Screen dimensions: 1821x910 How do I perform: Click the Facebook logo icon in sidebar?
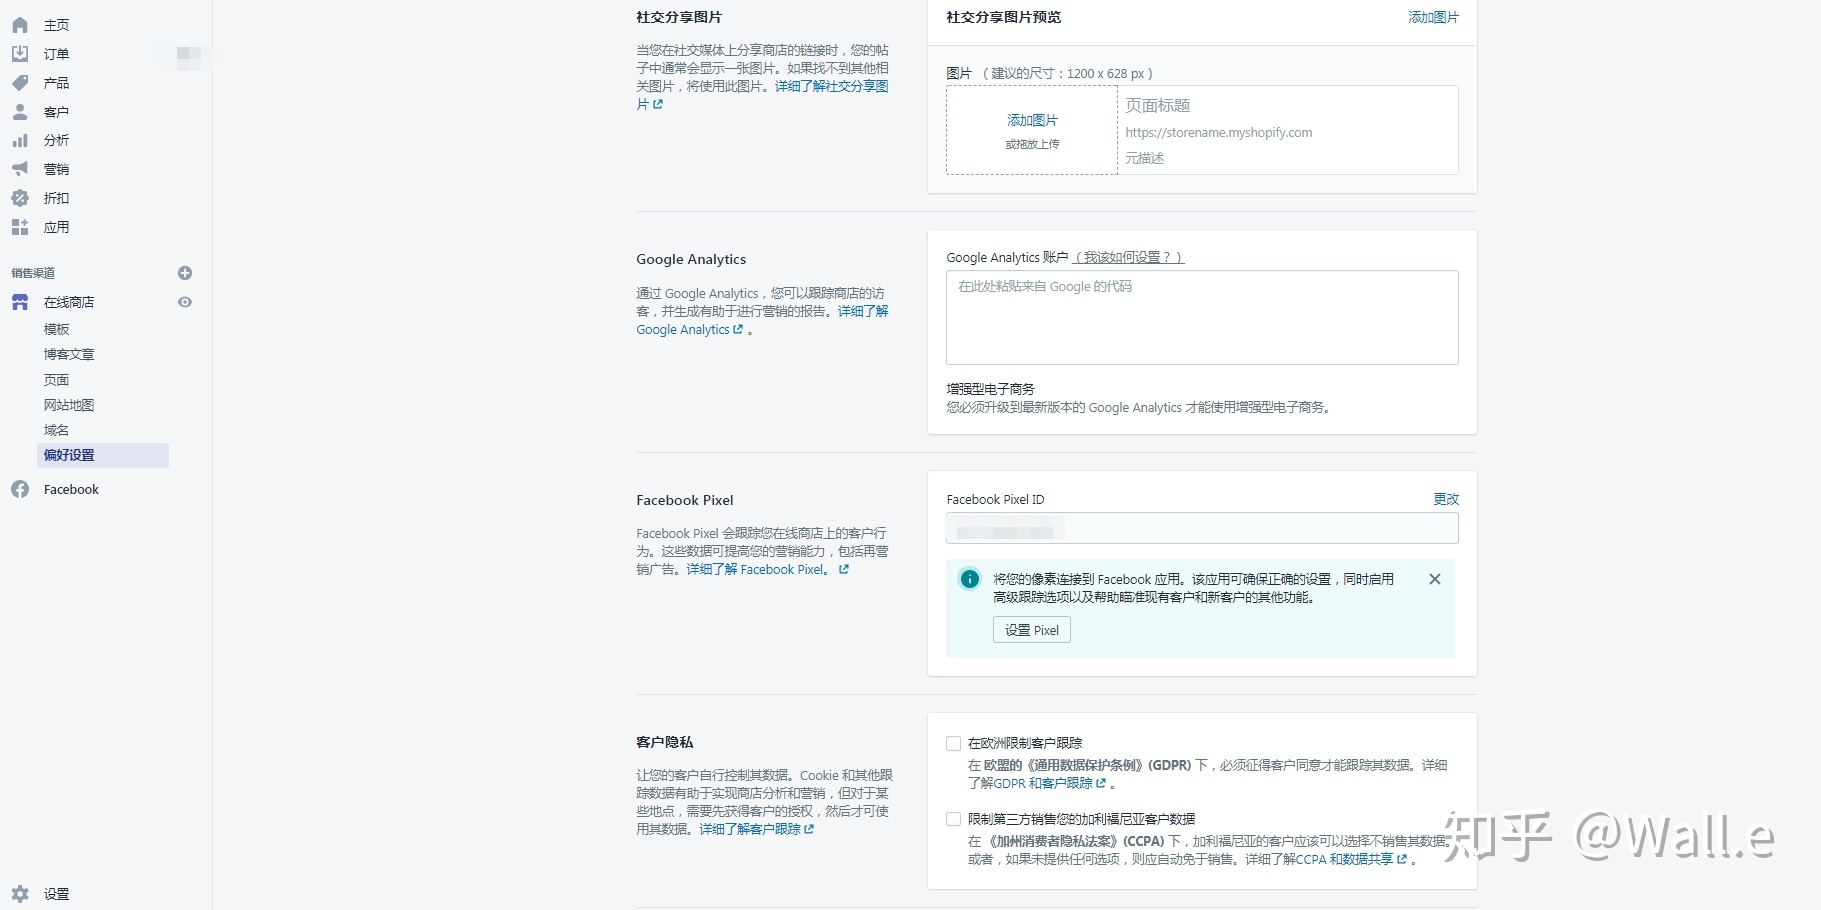click(x=20, y=489)
